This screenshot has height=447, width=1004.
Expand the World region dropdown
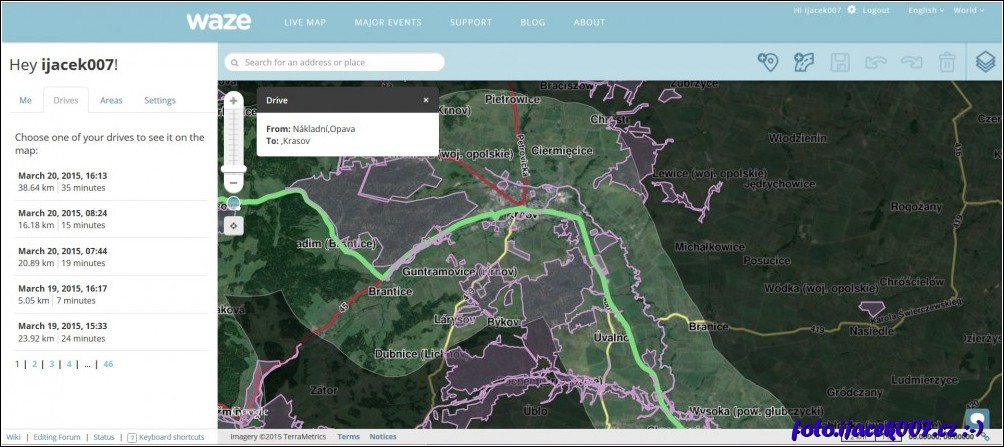click(x=968, y=10)
